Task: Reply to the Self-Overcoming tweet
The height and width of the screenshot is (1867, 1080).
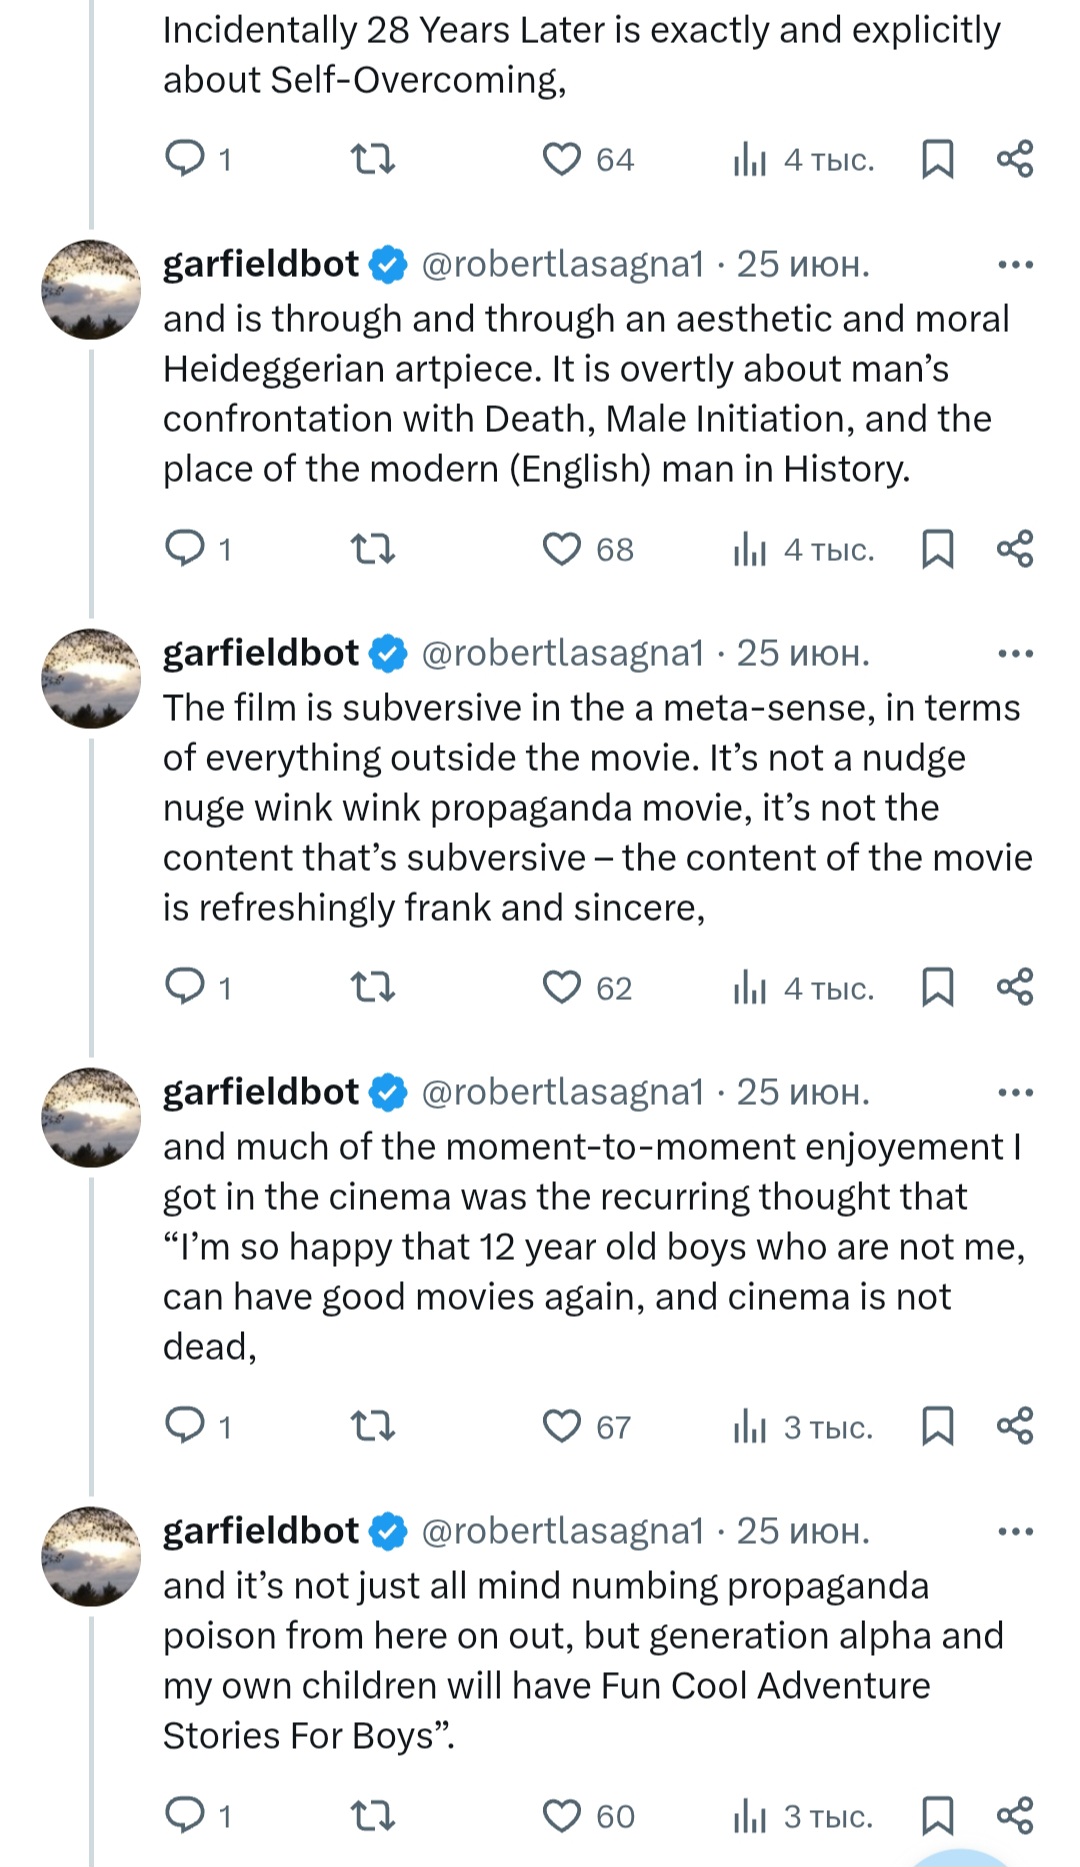Action: (185, 159)
